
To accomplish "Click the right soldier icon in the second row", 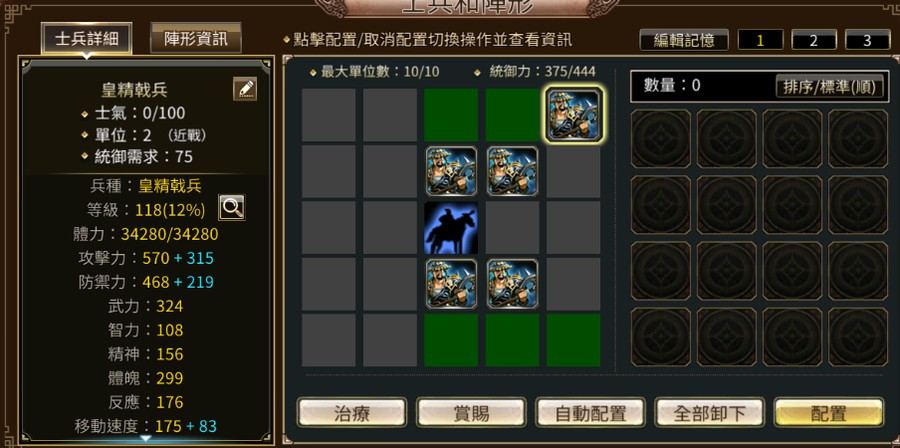I will coord(513,171).
